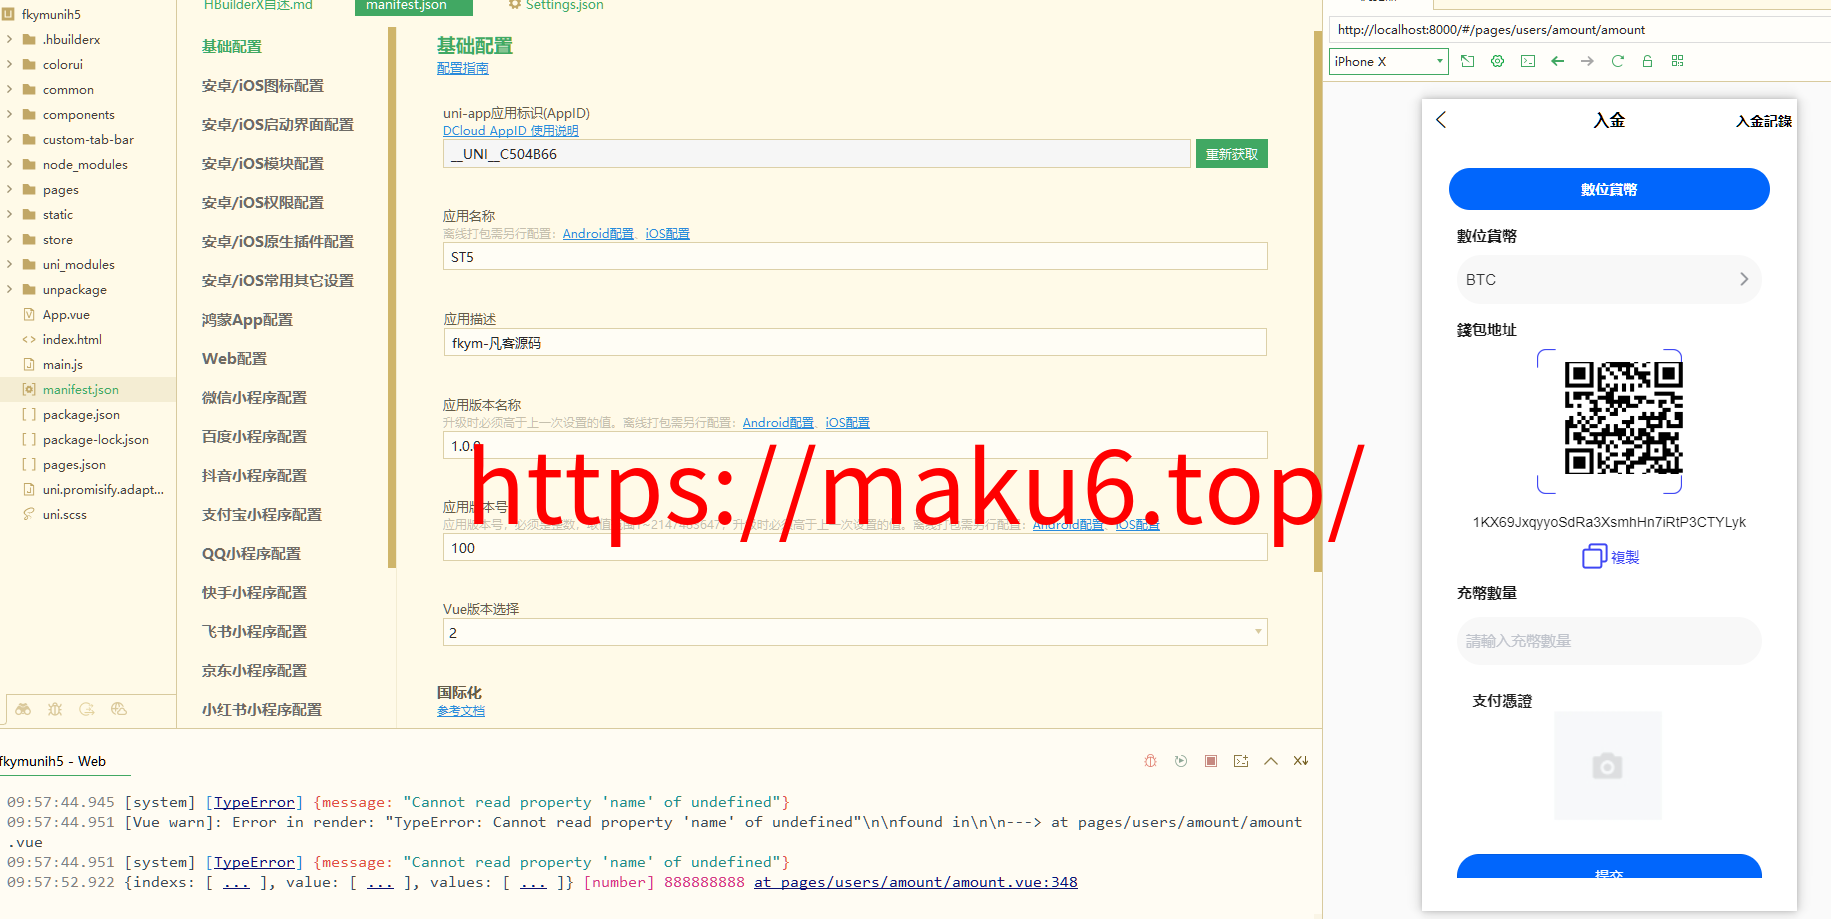This screenshot has width=1831, height=919.
Task: Open 安卓/iOS模块配置 section
Action: 263,164
